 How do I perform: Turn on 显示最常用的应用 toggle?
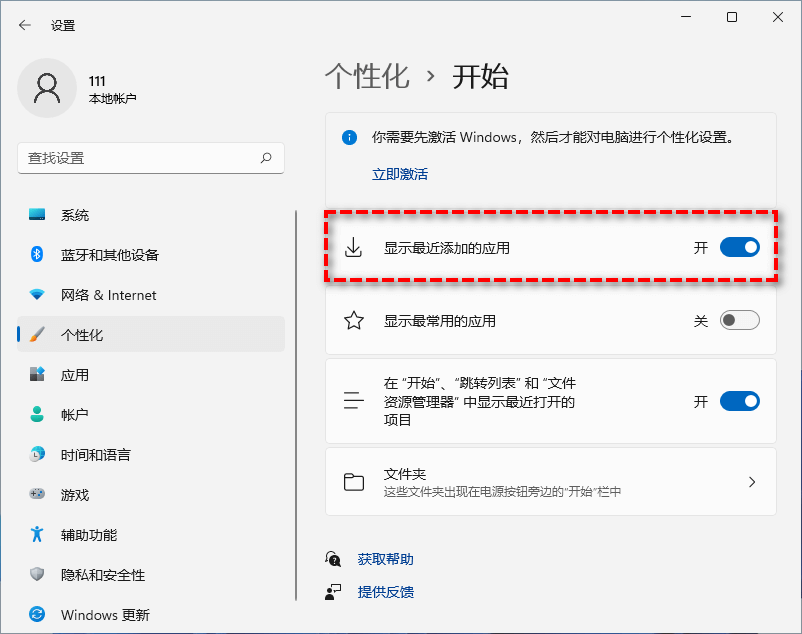(x=740, y=321)
